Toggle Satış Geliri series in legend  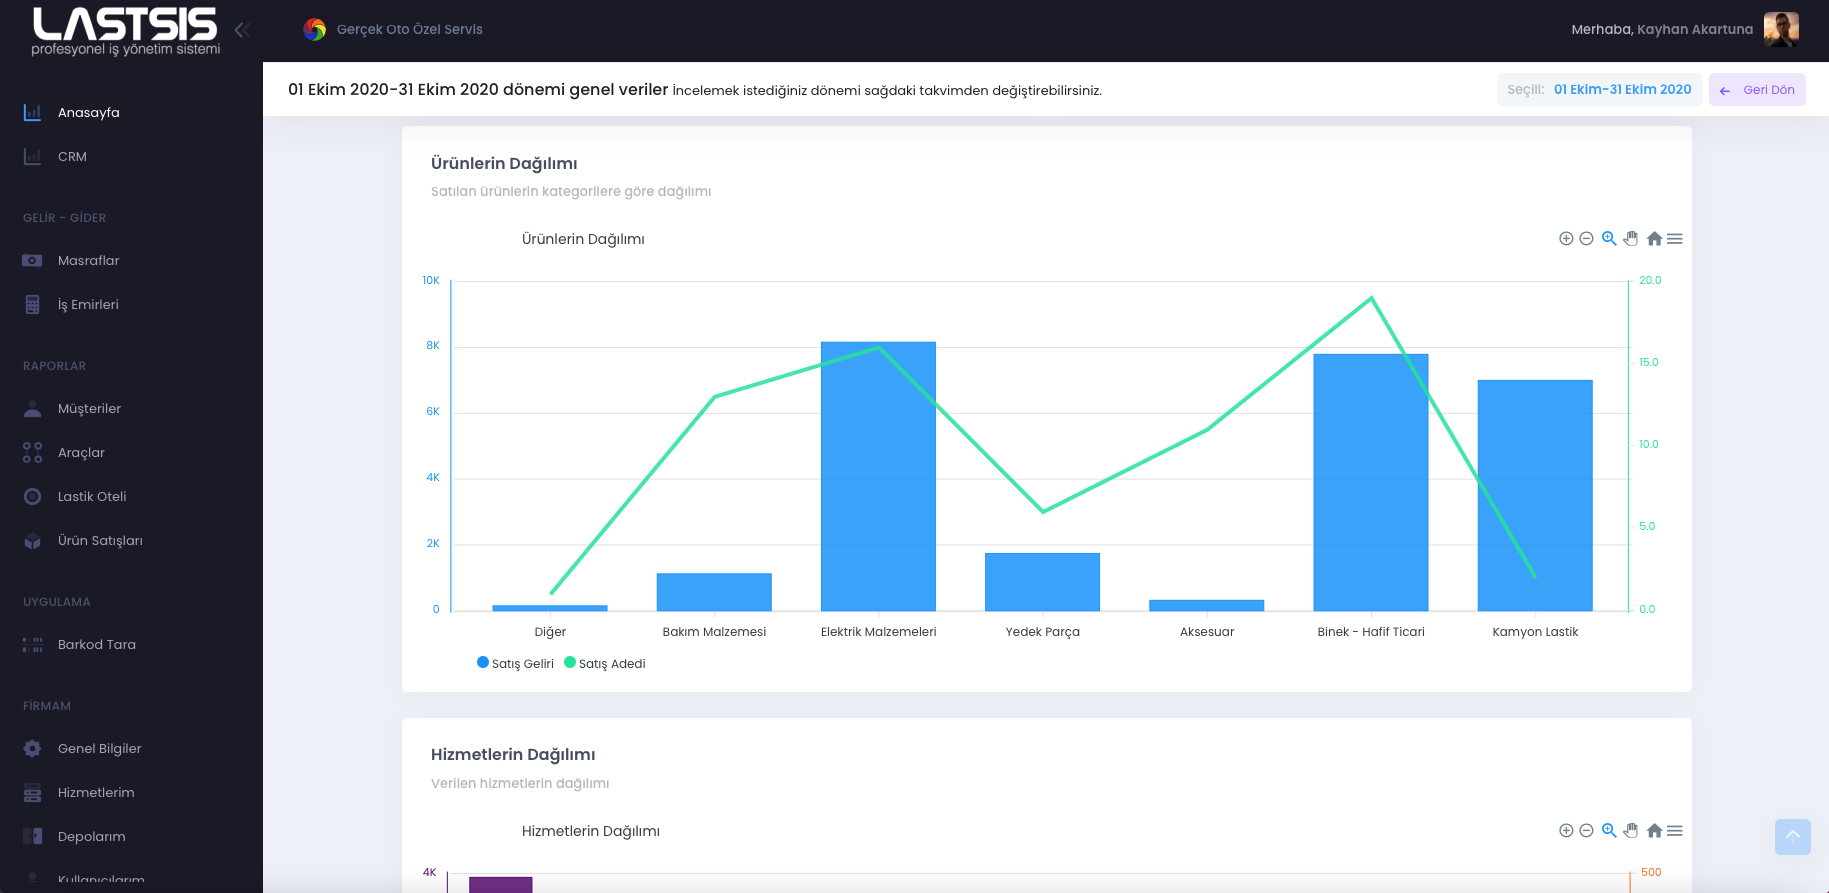pos(515,663)
